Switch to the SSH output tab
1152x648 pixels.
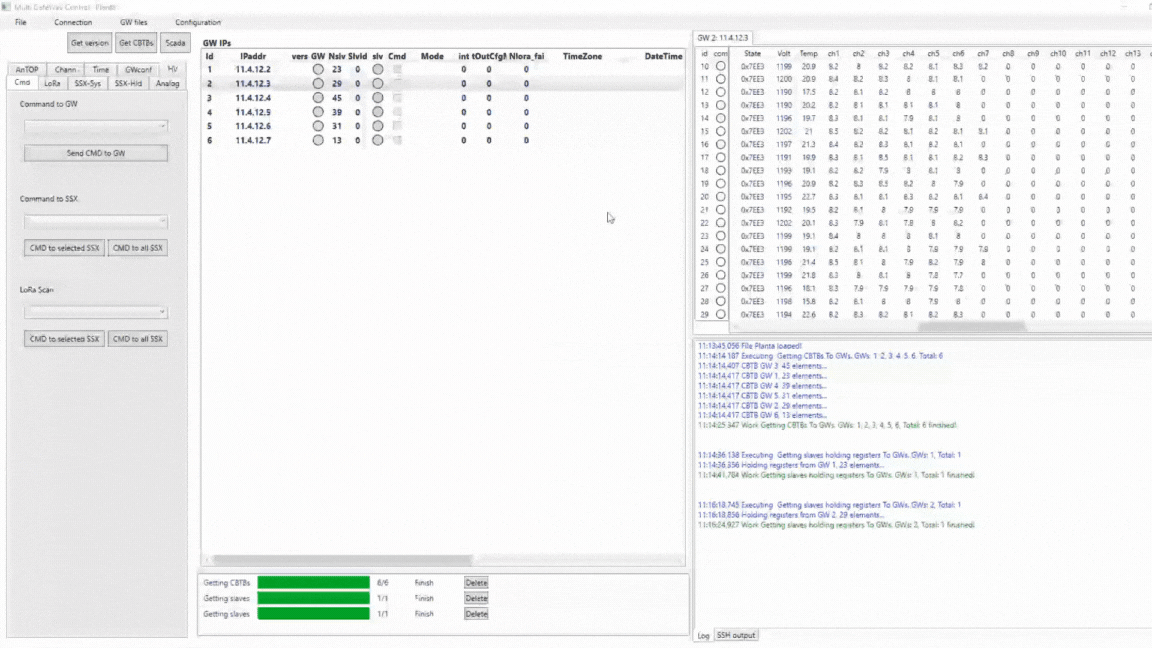[x=735, y=636]
